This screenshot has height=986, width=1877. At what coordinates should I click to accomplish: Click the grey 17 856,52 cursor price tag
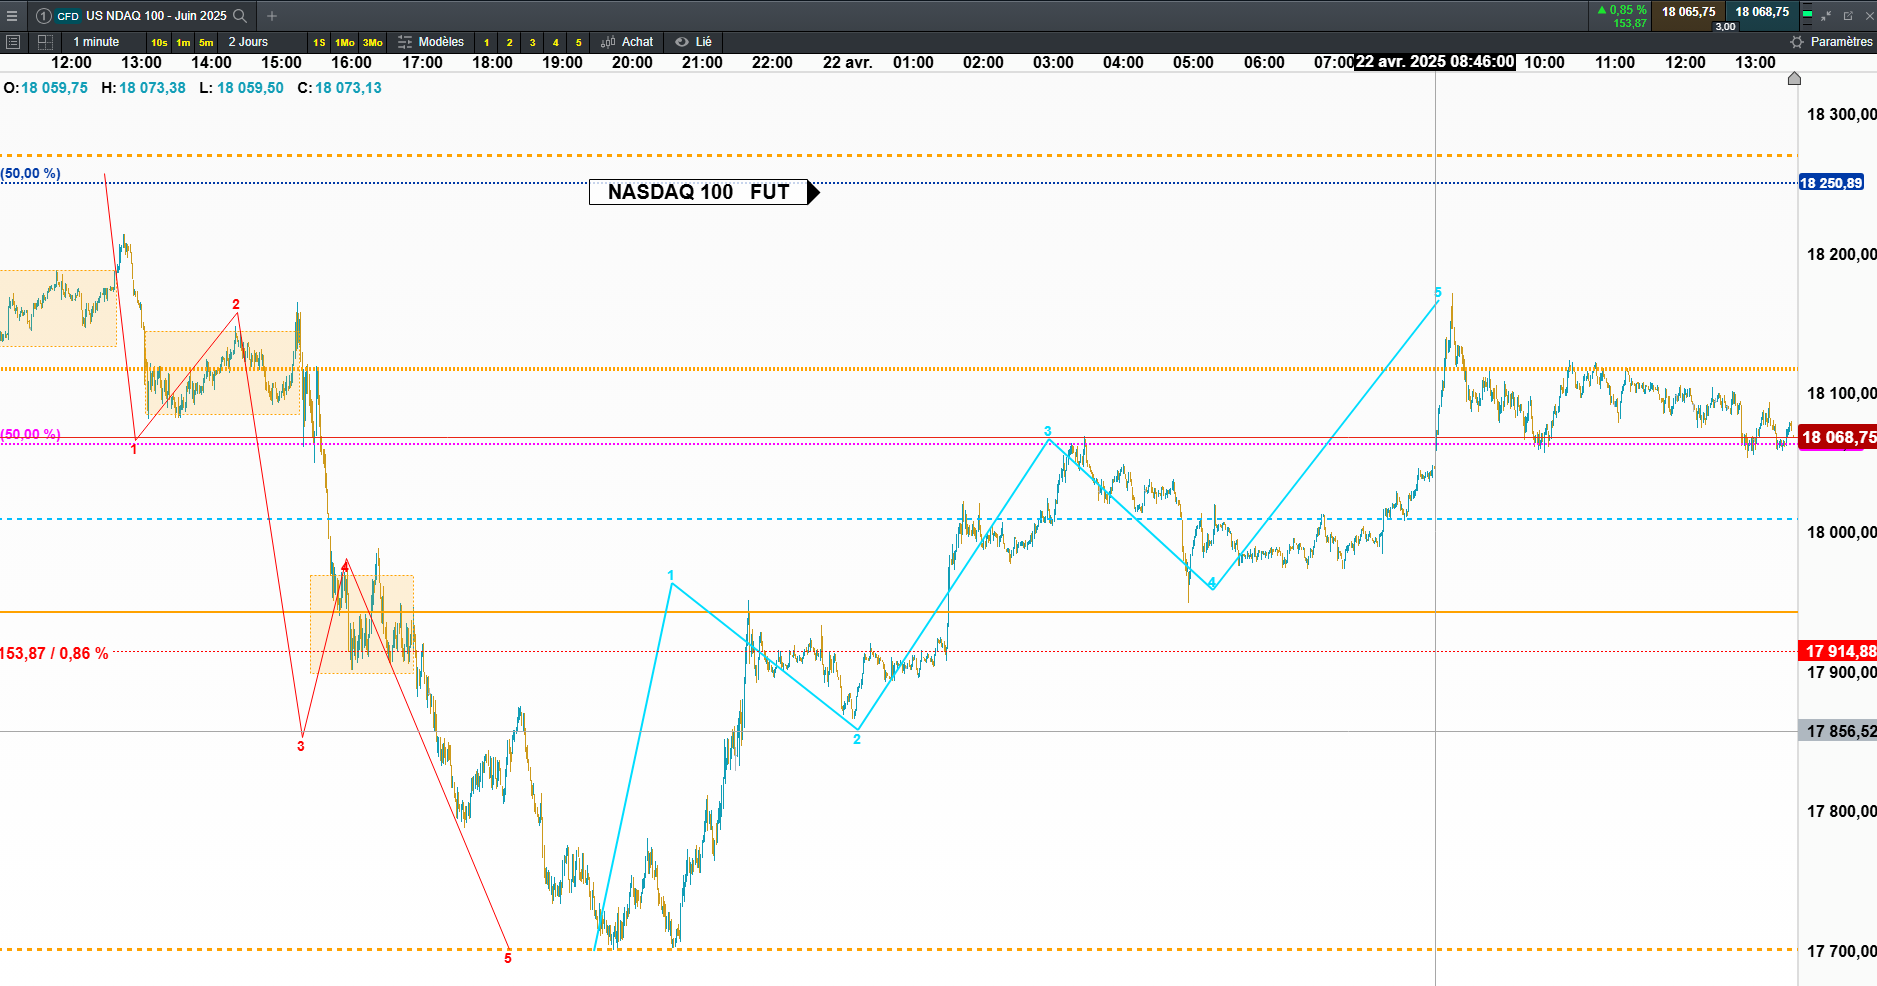tap(1838, 731)
